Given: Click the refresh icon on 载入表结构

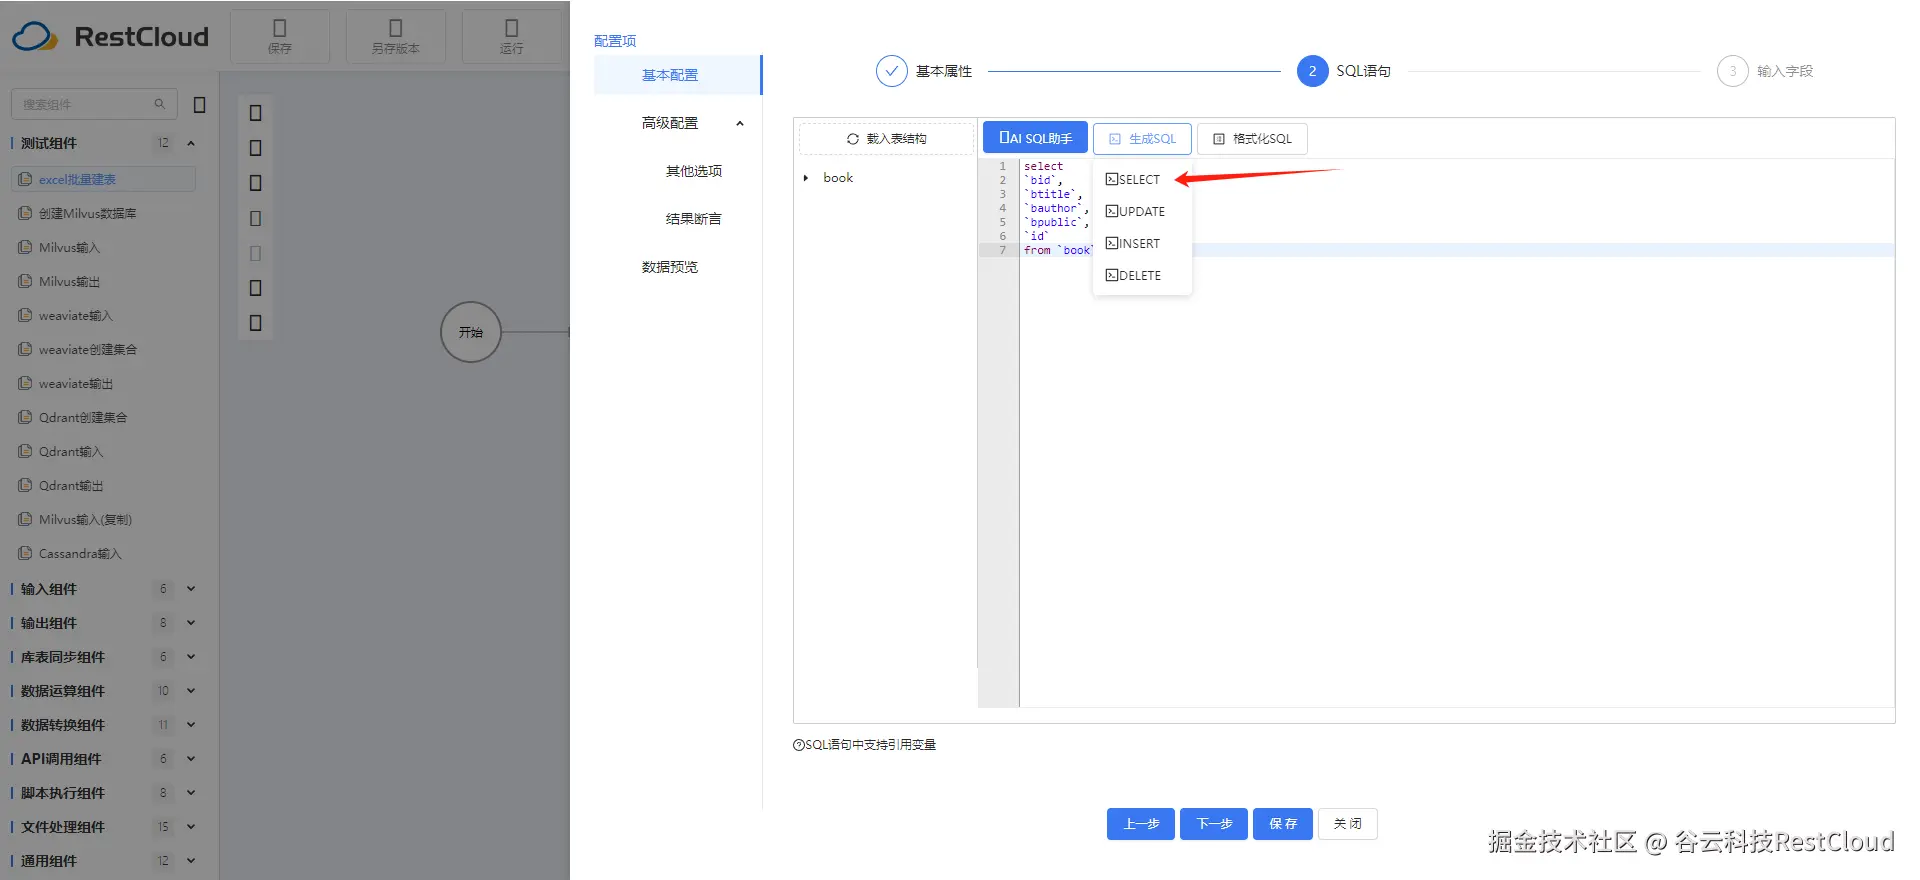Looking at the screenshot, I should (853, 139).
